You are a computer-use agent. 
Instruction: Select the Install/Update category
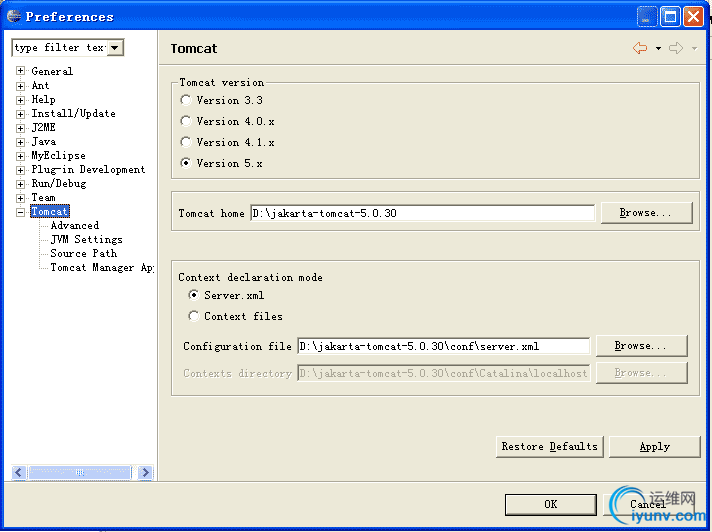pyautogui.click(x=73, y=113)
